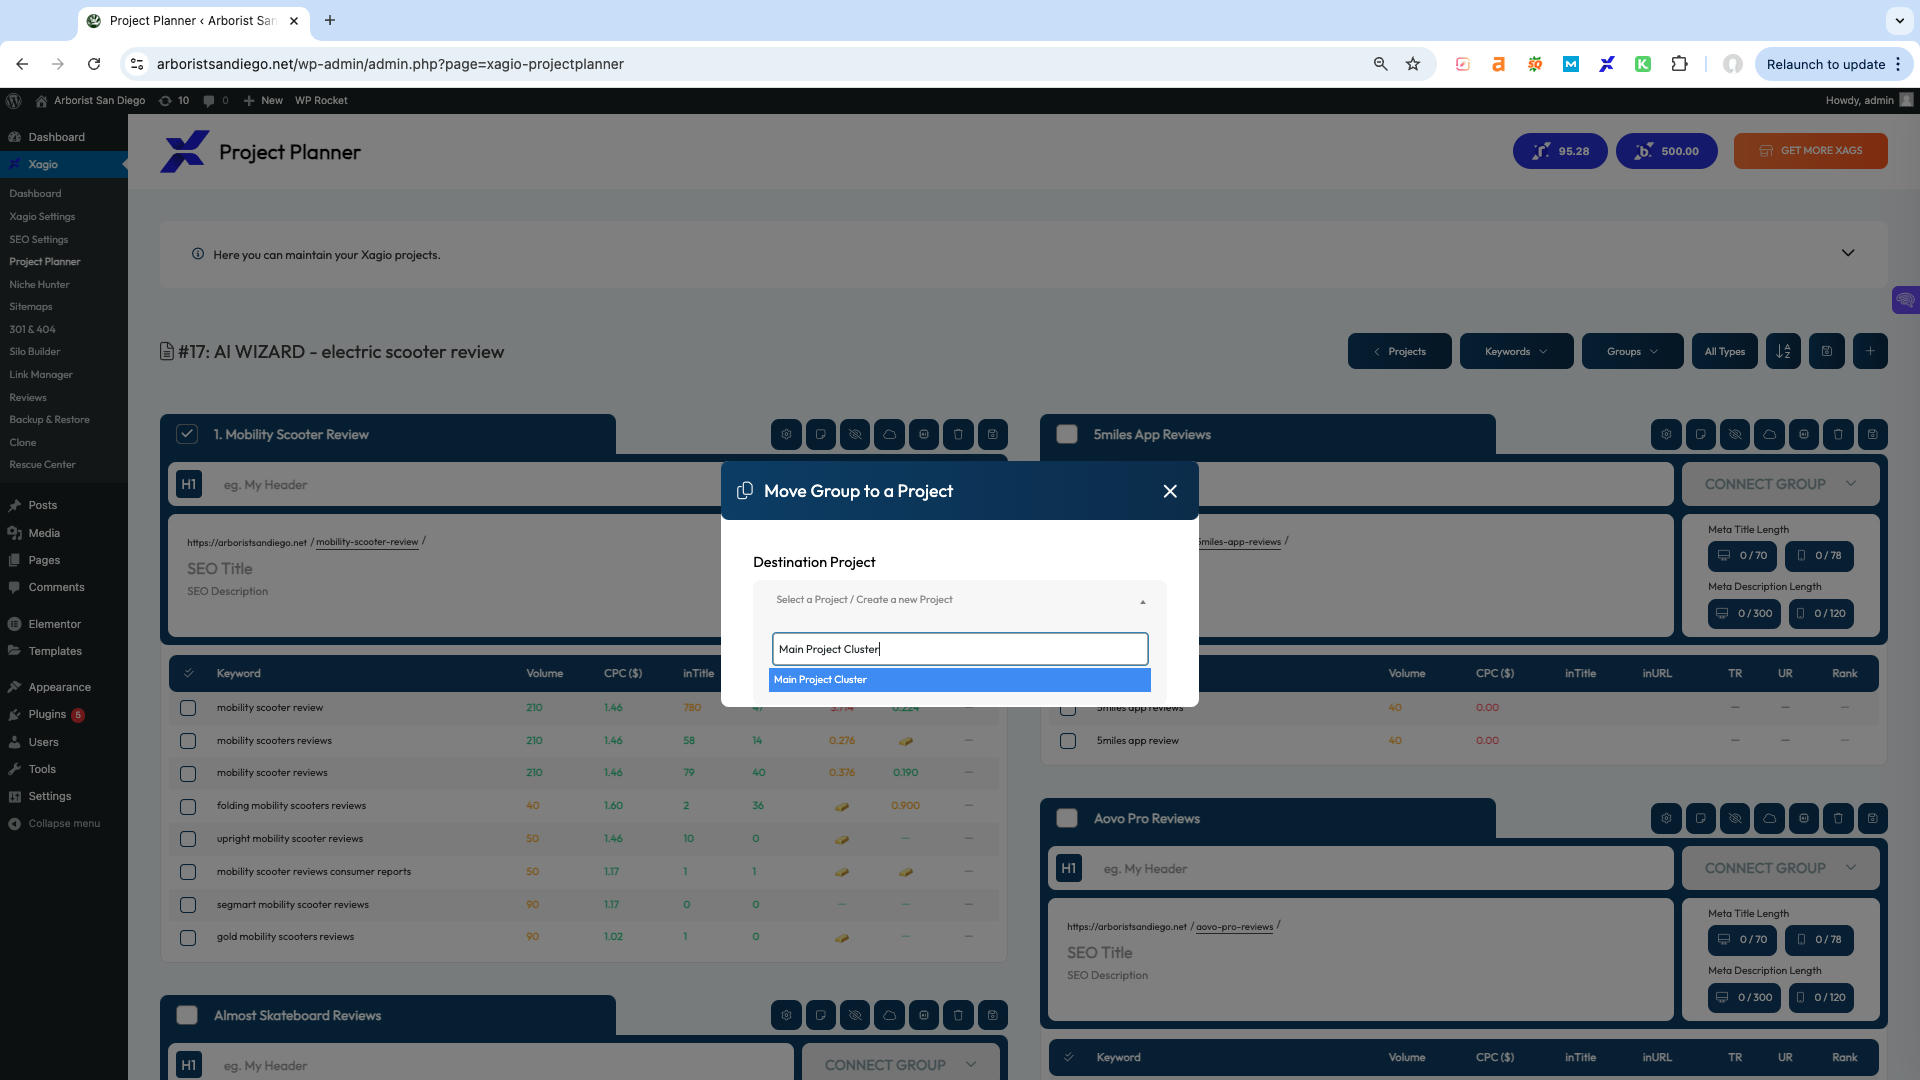
Task: Open the mobility-scooter-review URL slug link
Action: [x=367, y=542]
